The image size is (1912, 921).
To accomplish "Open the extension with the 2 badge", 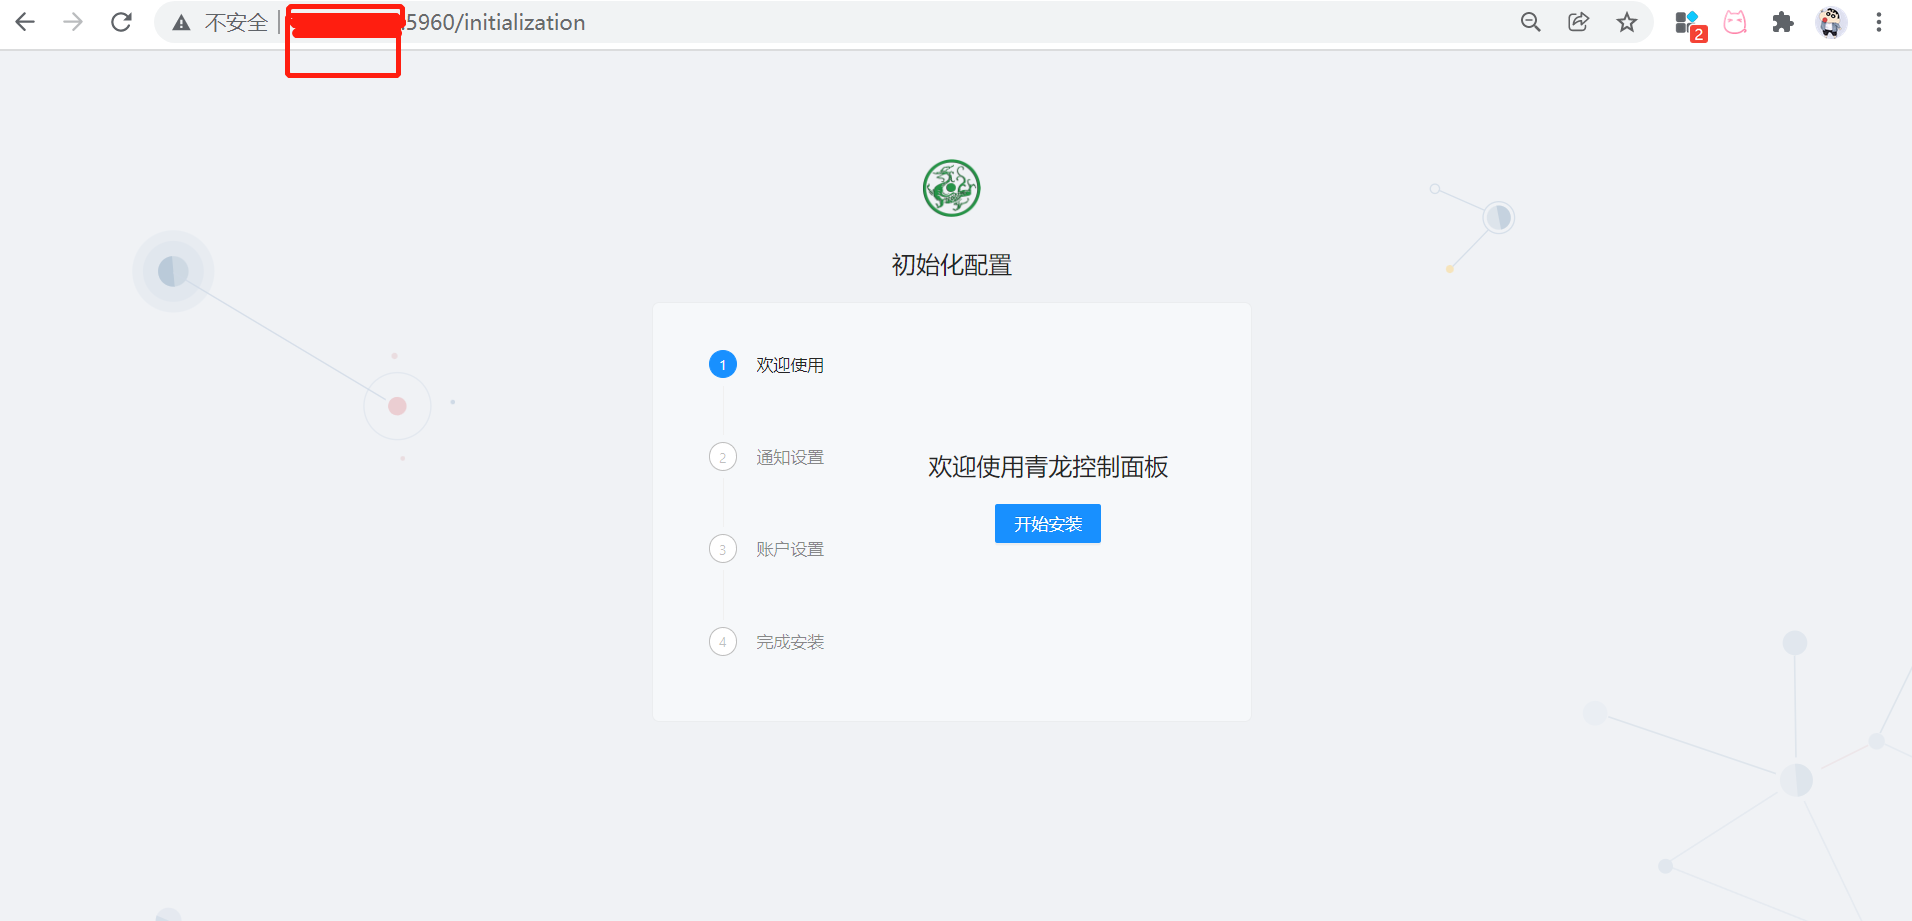I will click(1686, 22).
